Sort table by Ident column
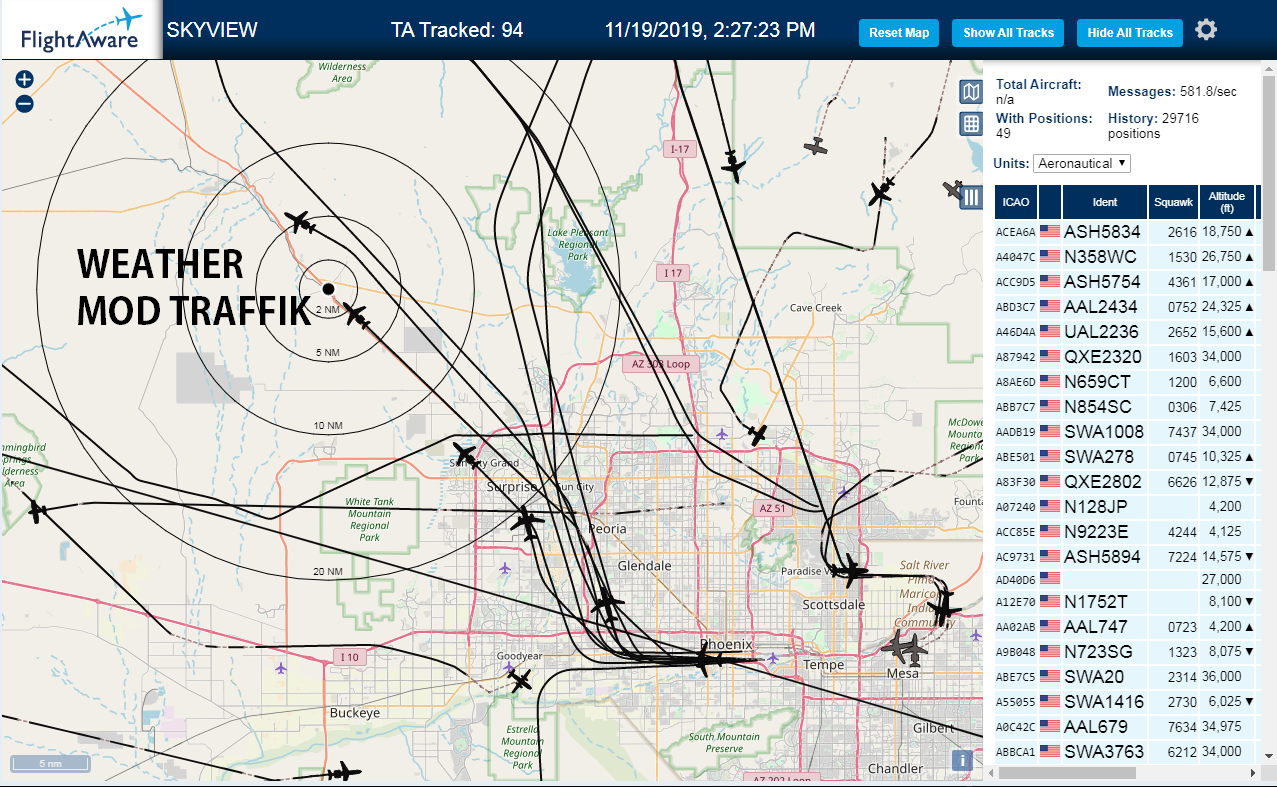 (x=1105, y=202)
